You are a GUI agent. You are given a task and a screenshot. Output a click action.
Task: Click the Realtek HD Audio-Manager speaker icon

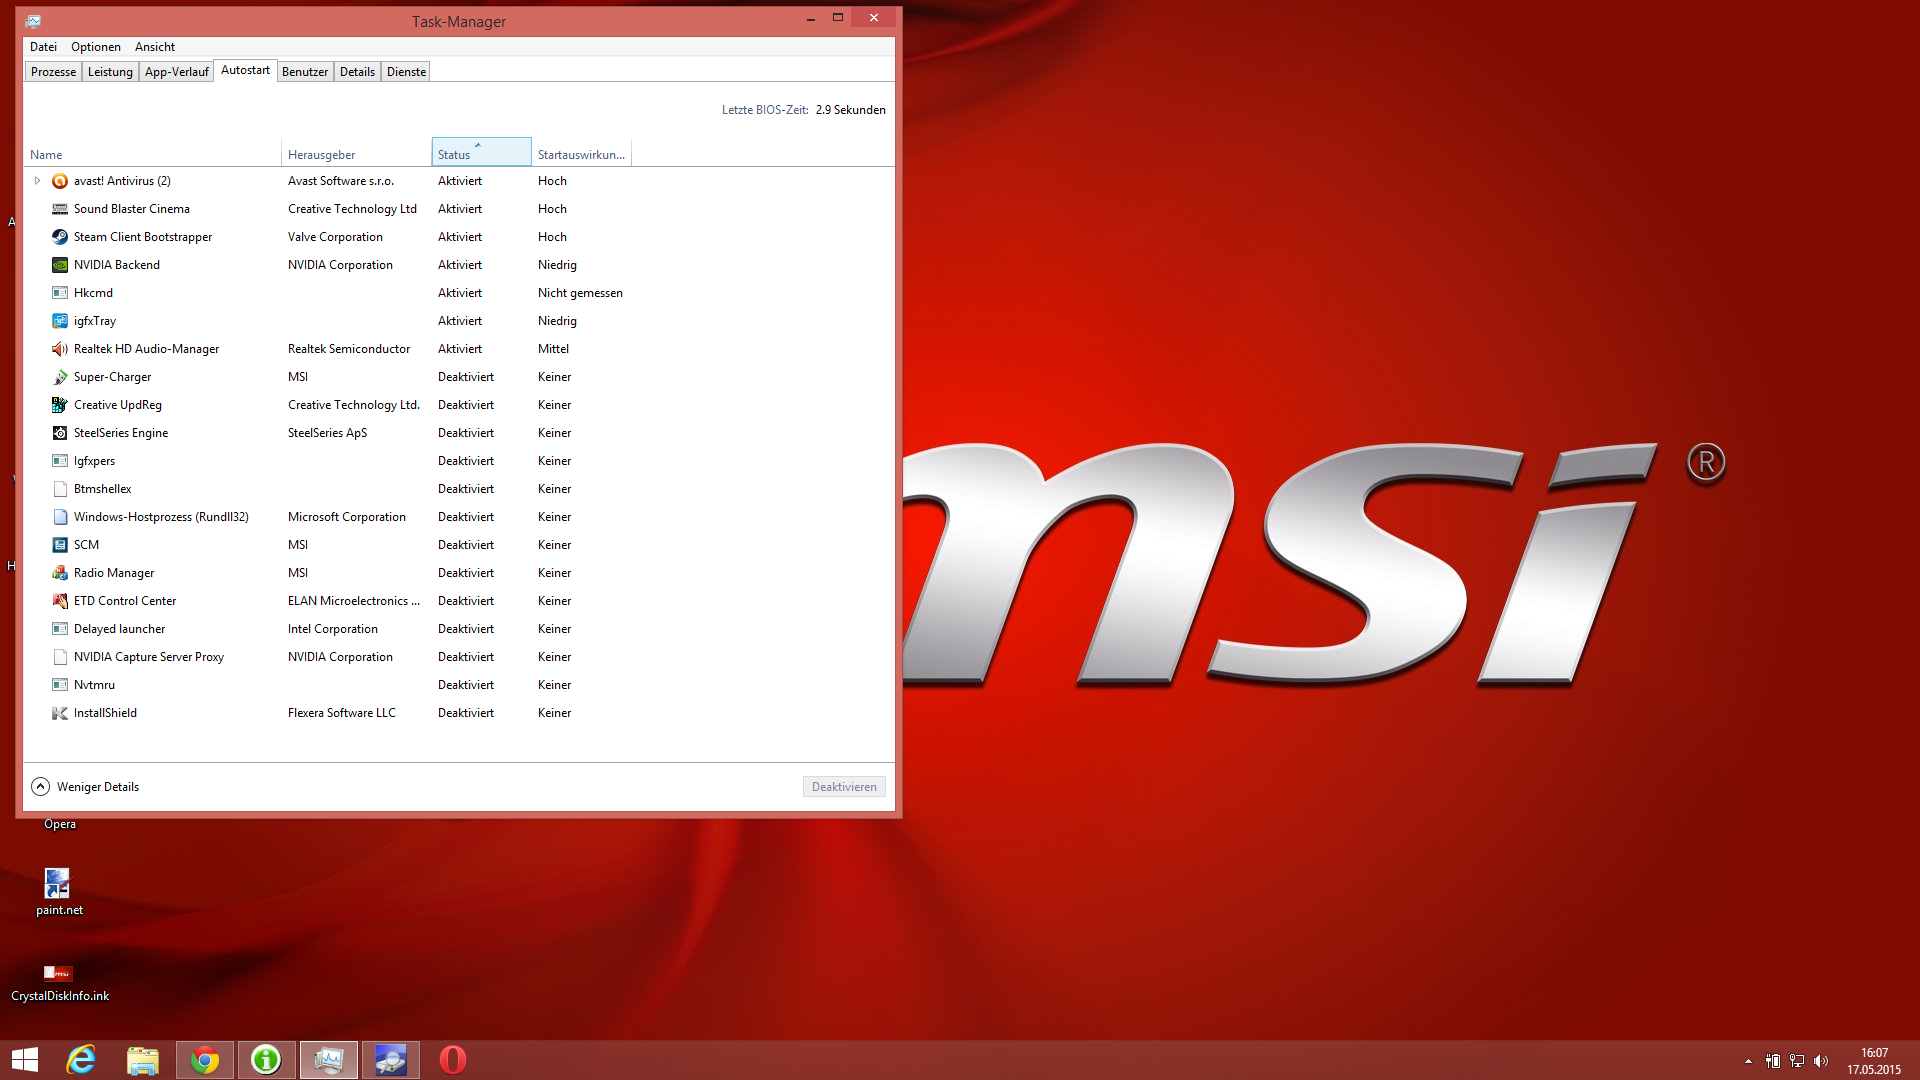60,349
